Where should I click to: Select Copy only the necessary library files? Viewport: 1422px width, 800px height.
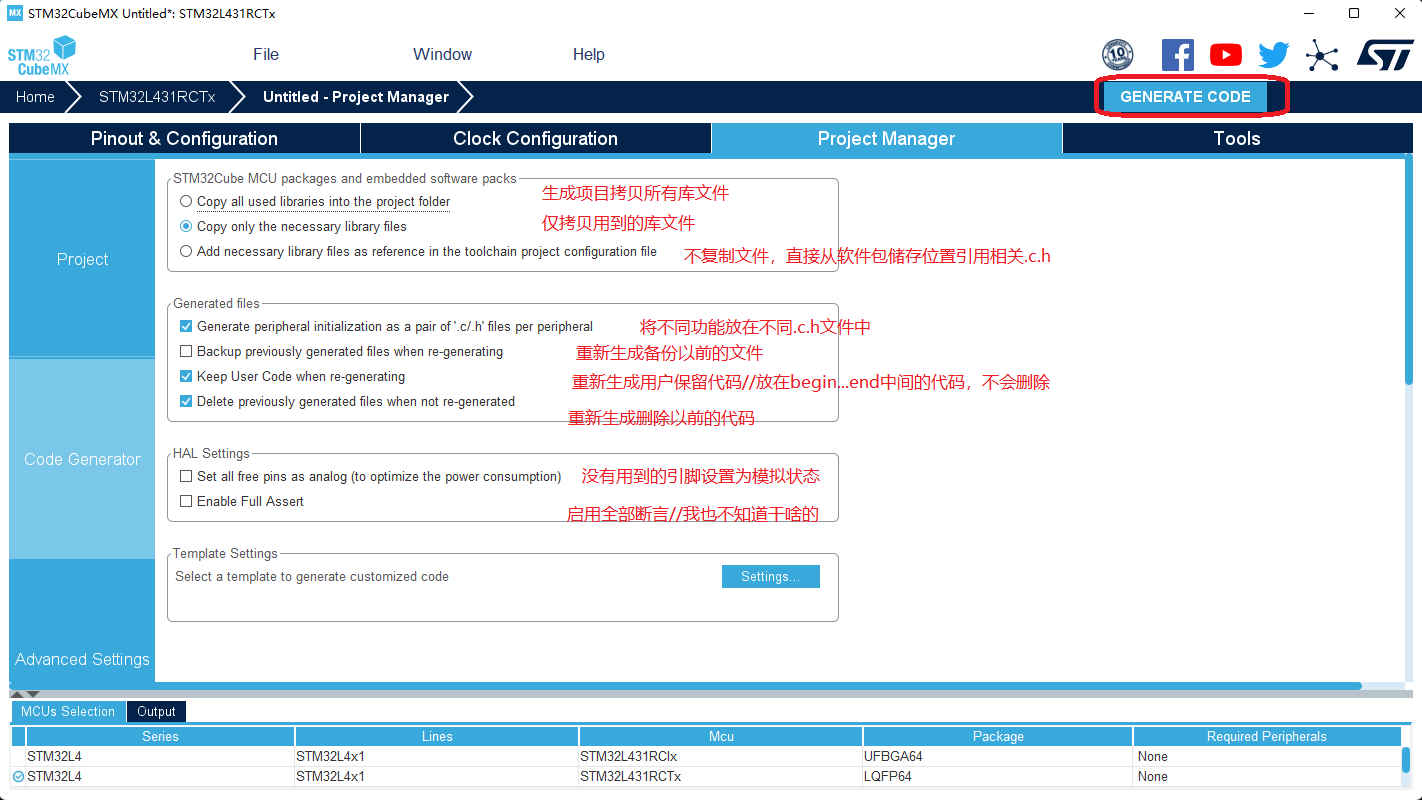click(186, 226)
